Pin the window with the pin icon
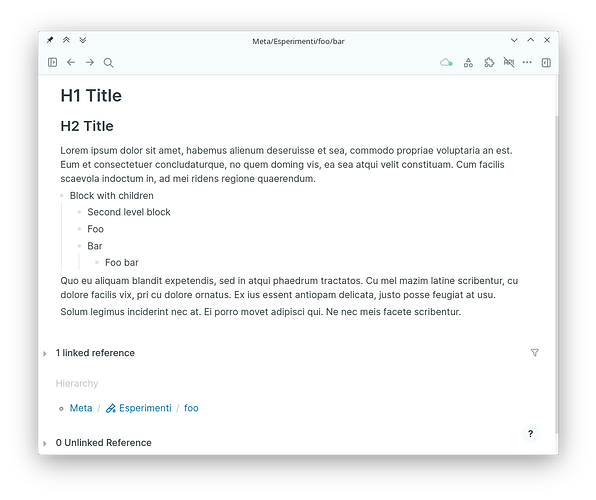This screenshot has width=596, height=500. coord(50,40)
